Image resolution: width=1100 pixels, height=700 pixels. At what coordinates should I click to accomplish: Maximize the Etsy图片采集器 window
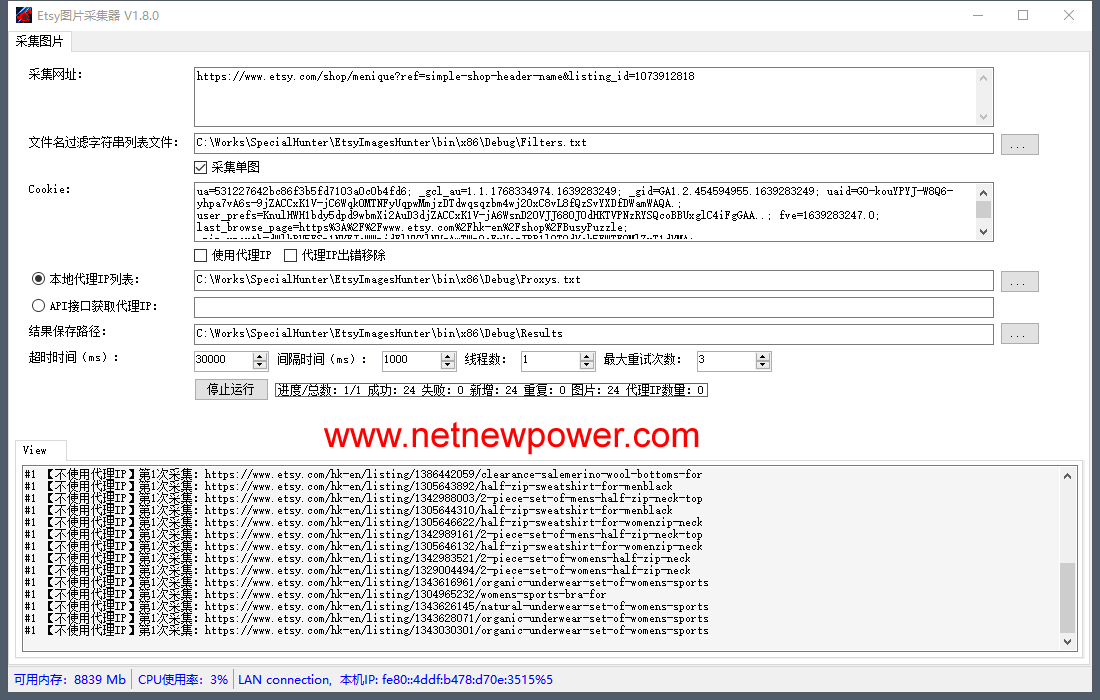pyautogui.click(x=1023, y=15)
